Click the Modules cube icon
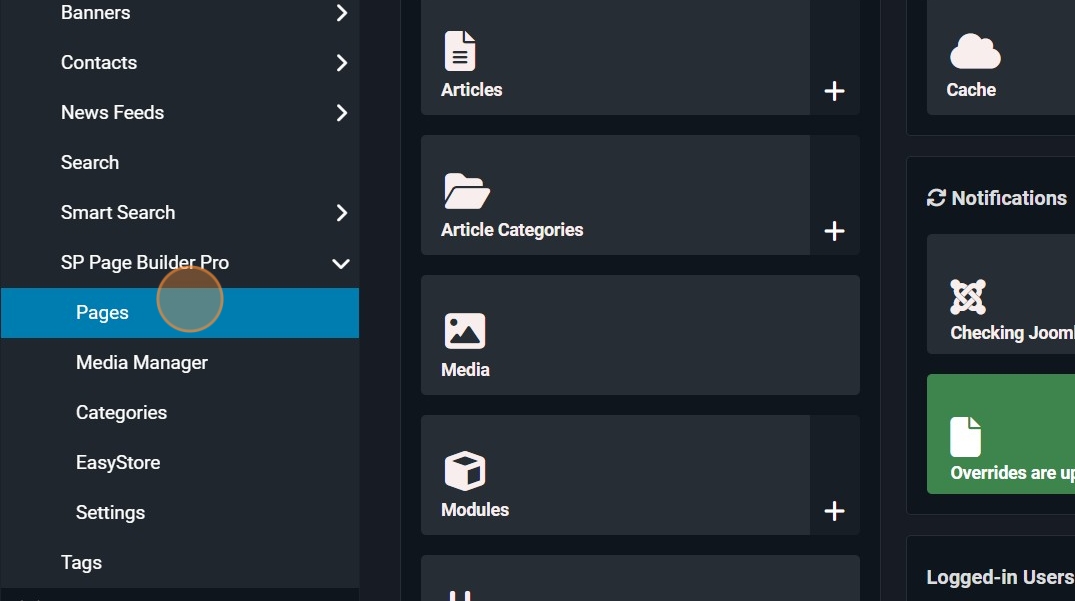1075x601 pixels. click(465, 471)
